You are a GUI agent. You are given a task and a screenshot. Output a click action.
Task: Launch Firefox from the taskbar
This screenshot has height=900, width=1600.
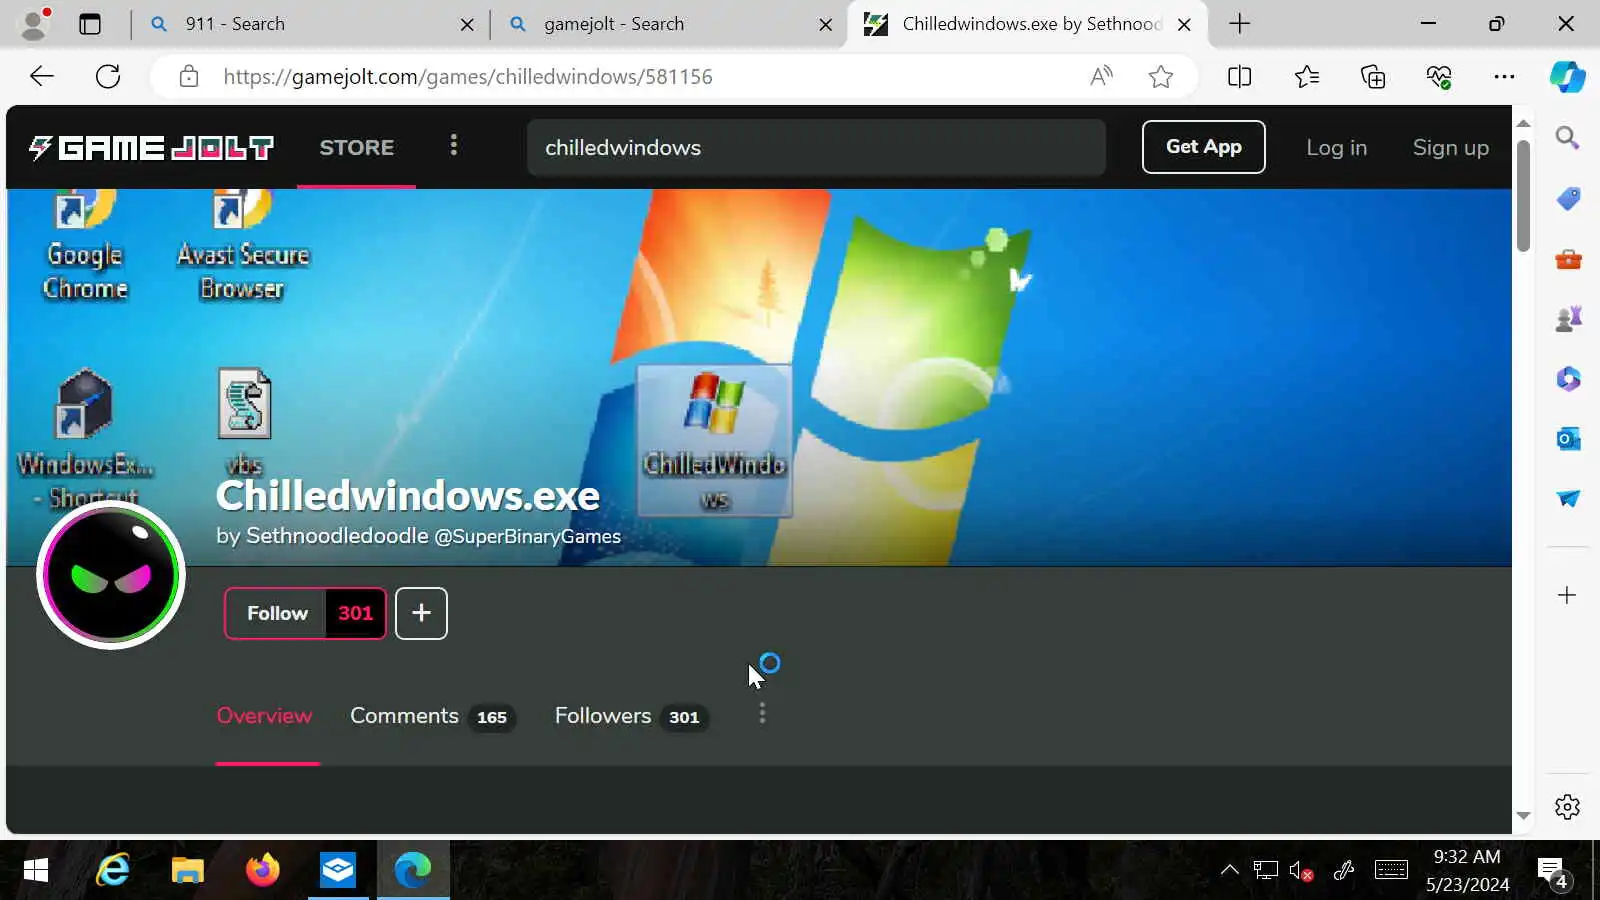262,870
